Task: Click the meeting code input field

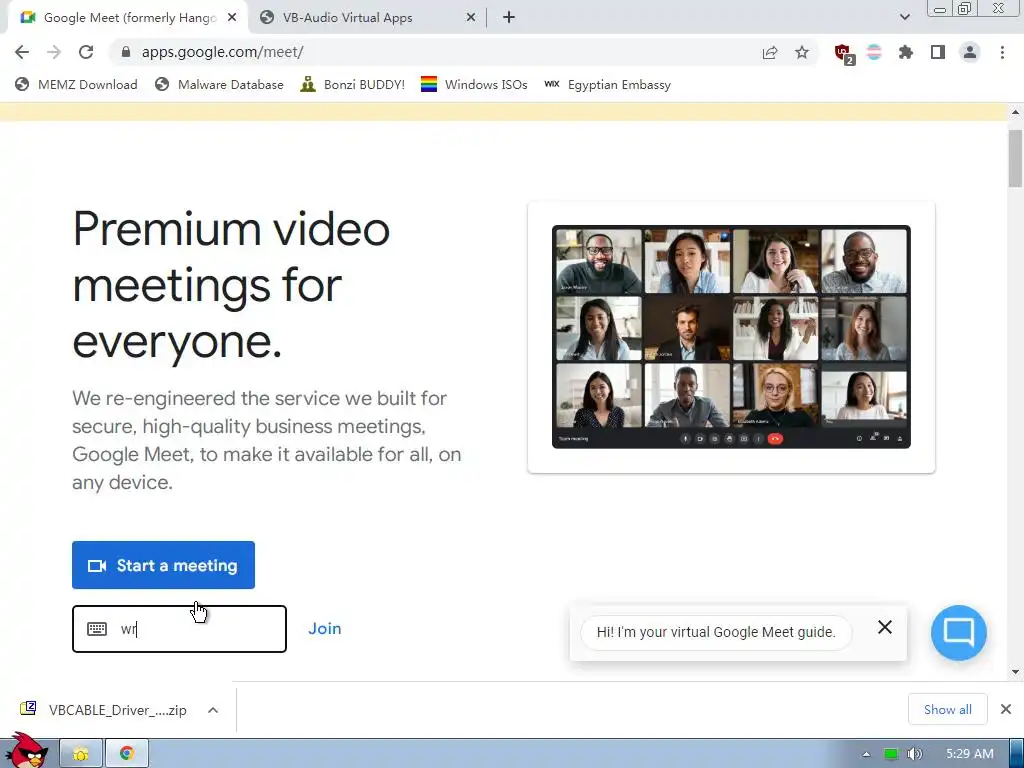Action: (x=179, y=629)
